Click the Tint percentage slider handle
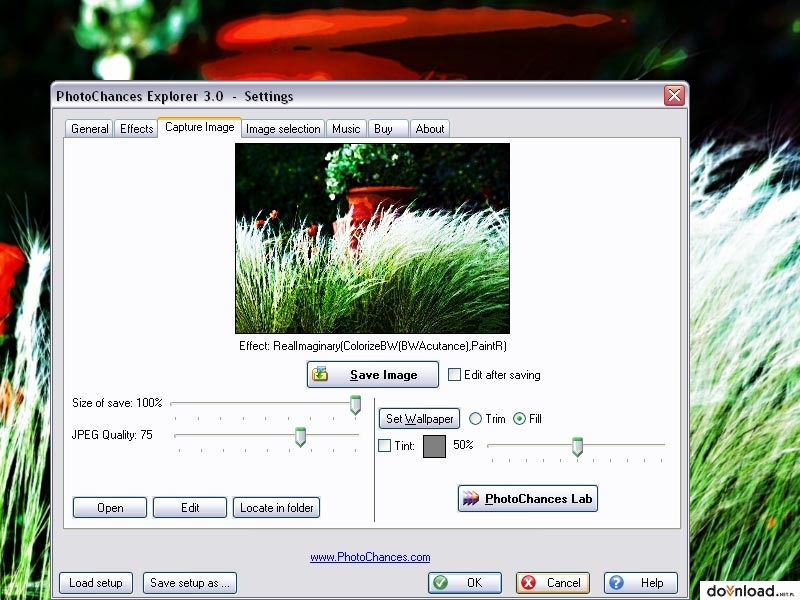 pos(577,446)
